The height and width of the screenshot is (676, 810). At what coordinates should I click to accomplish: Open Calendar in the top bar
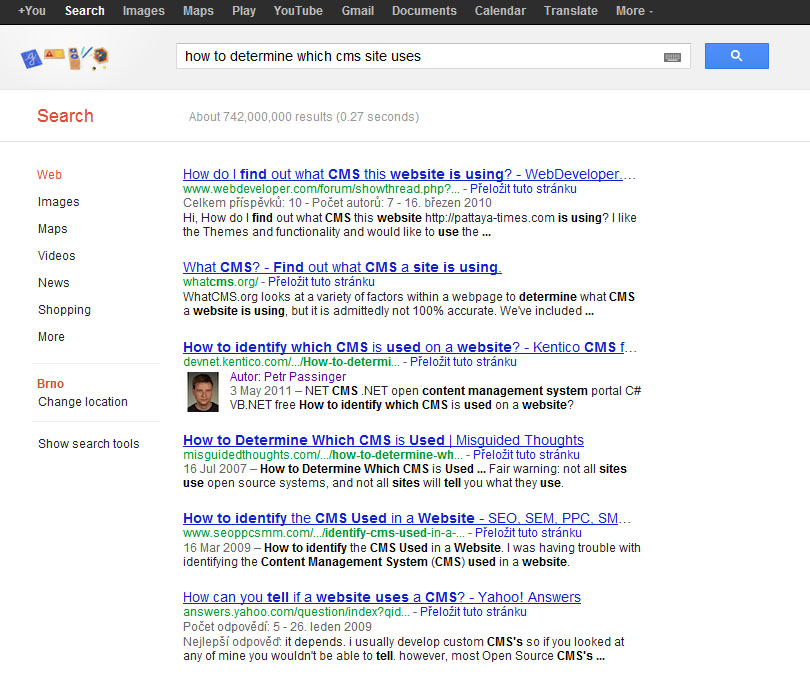coord(500,11)
